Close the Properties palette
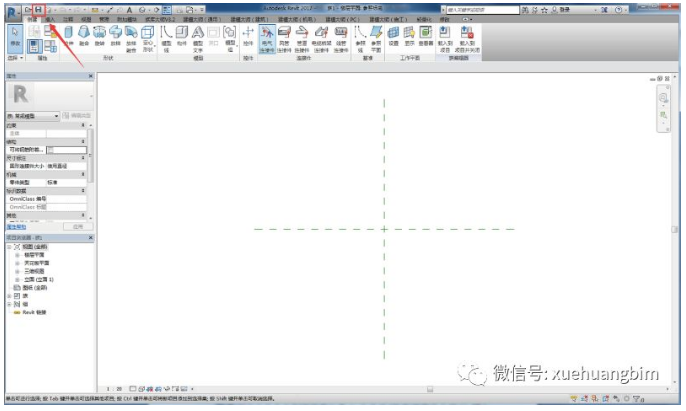The width and height of the screenshot is (686, 411). tap(91, 76)
